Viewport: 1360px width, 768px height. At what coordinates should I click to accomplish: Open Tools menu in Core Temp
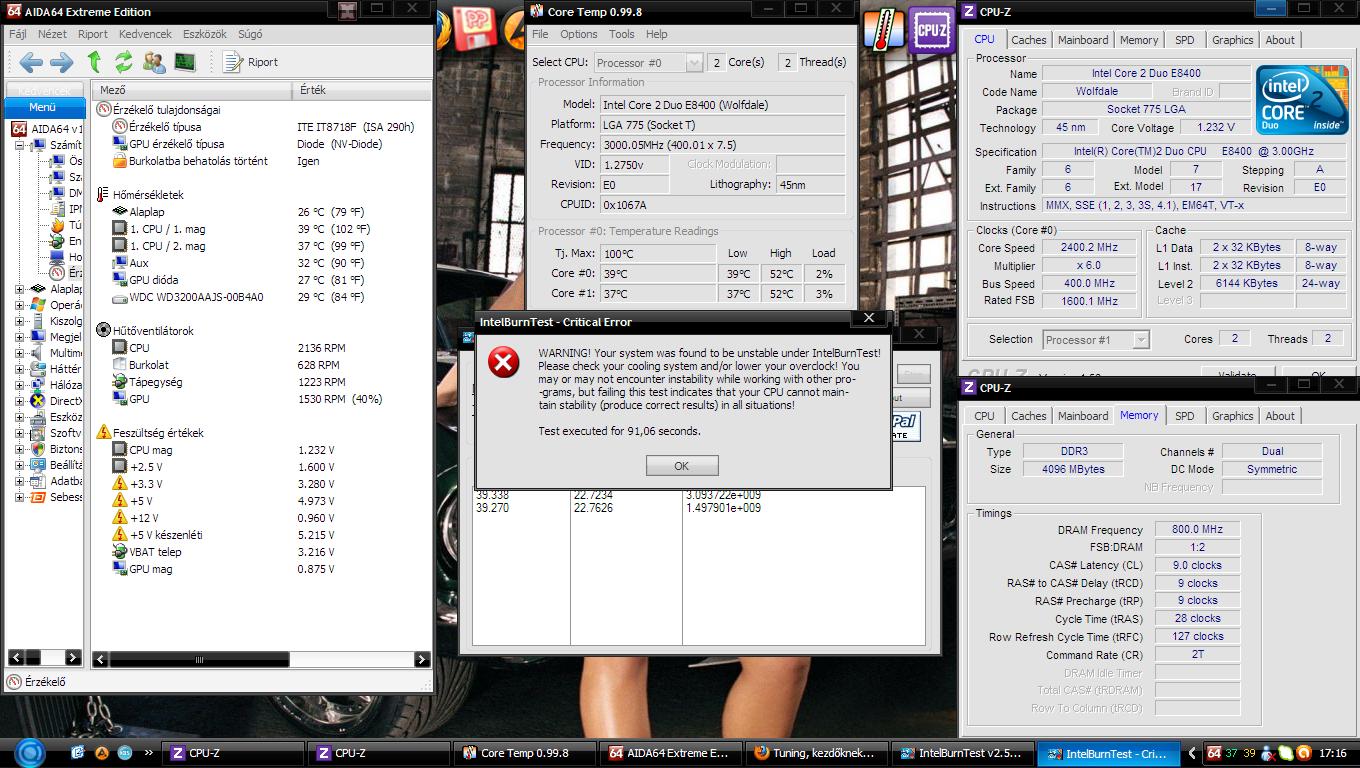pos(621,34)
